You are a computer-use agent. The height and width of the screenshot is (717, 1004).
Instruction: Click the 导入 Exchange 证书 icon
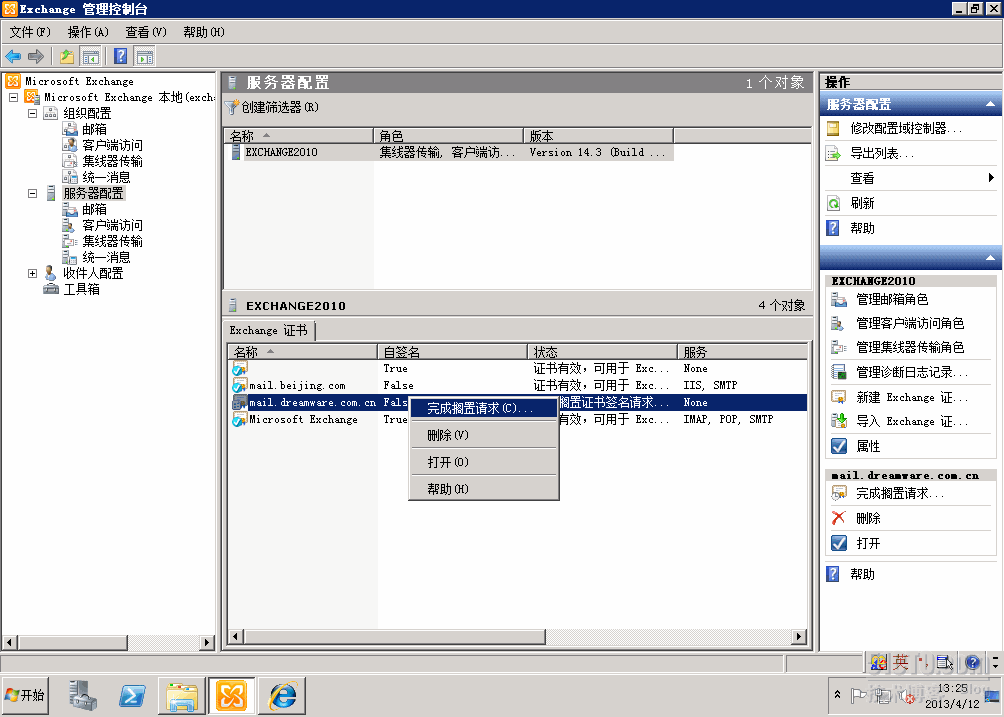click(x=839, y=421)
